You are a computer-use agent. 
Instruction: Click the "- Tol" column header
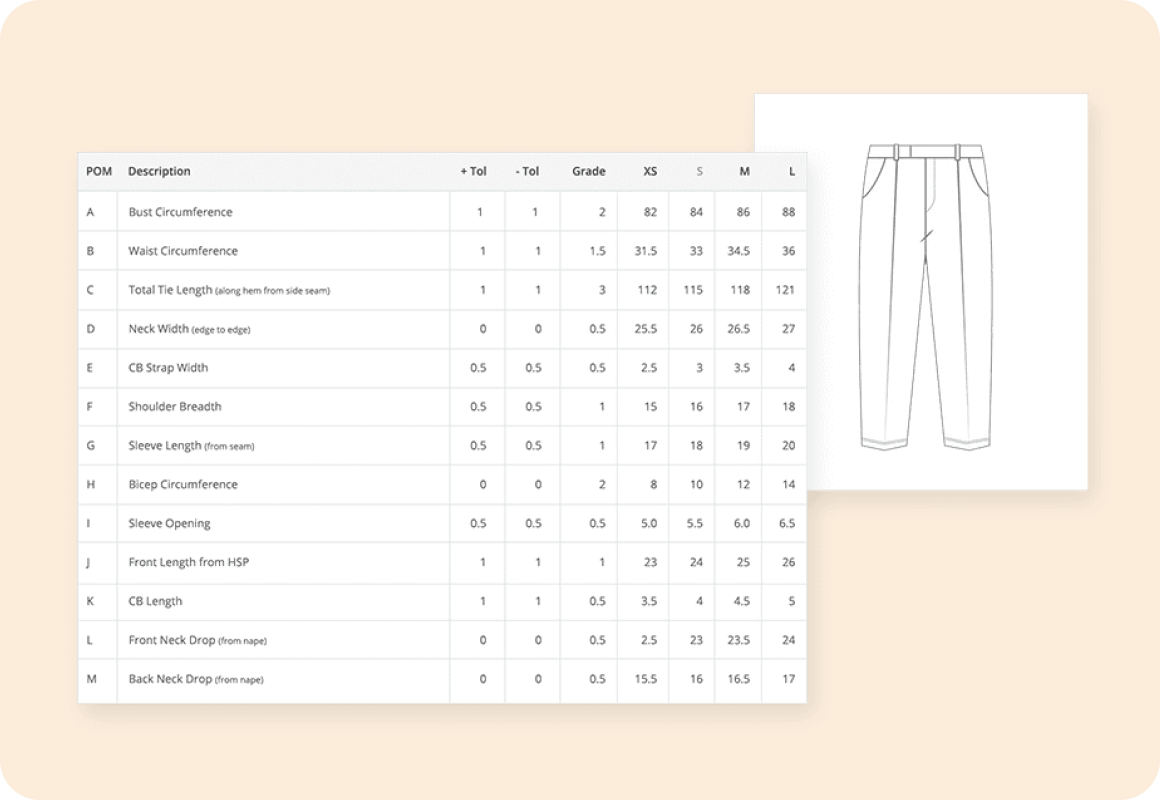(x=527, y=171)
